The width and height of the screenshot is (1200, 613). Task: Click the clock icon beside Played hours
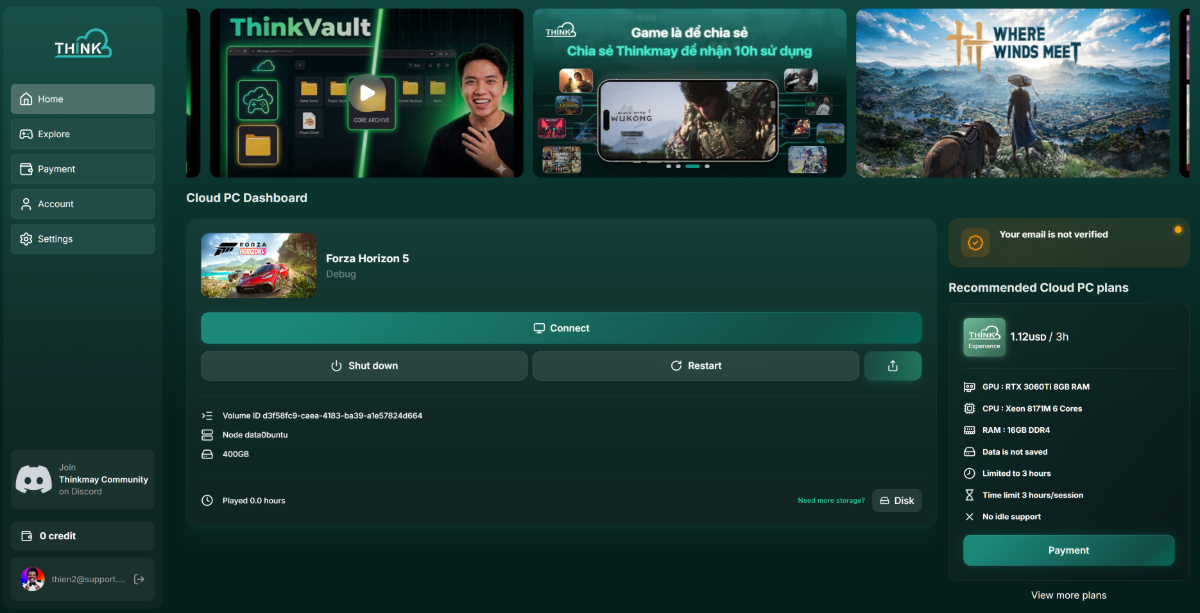pyautogui.click(x=207, y=500)
